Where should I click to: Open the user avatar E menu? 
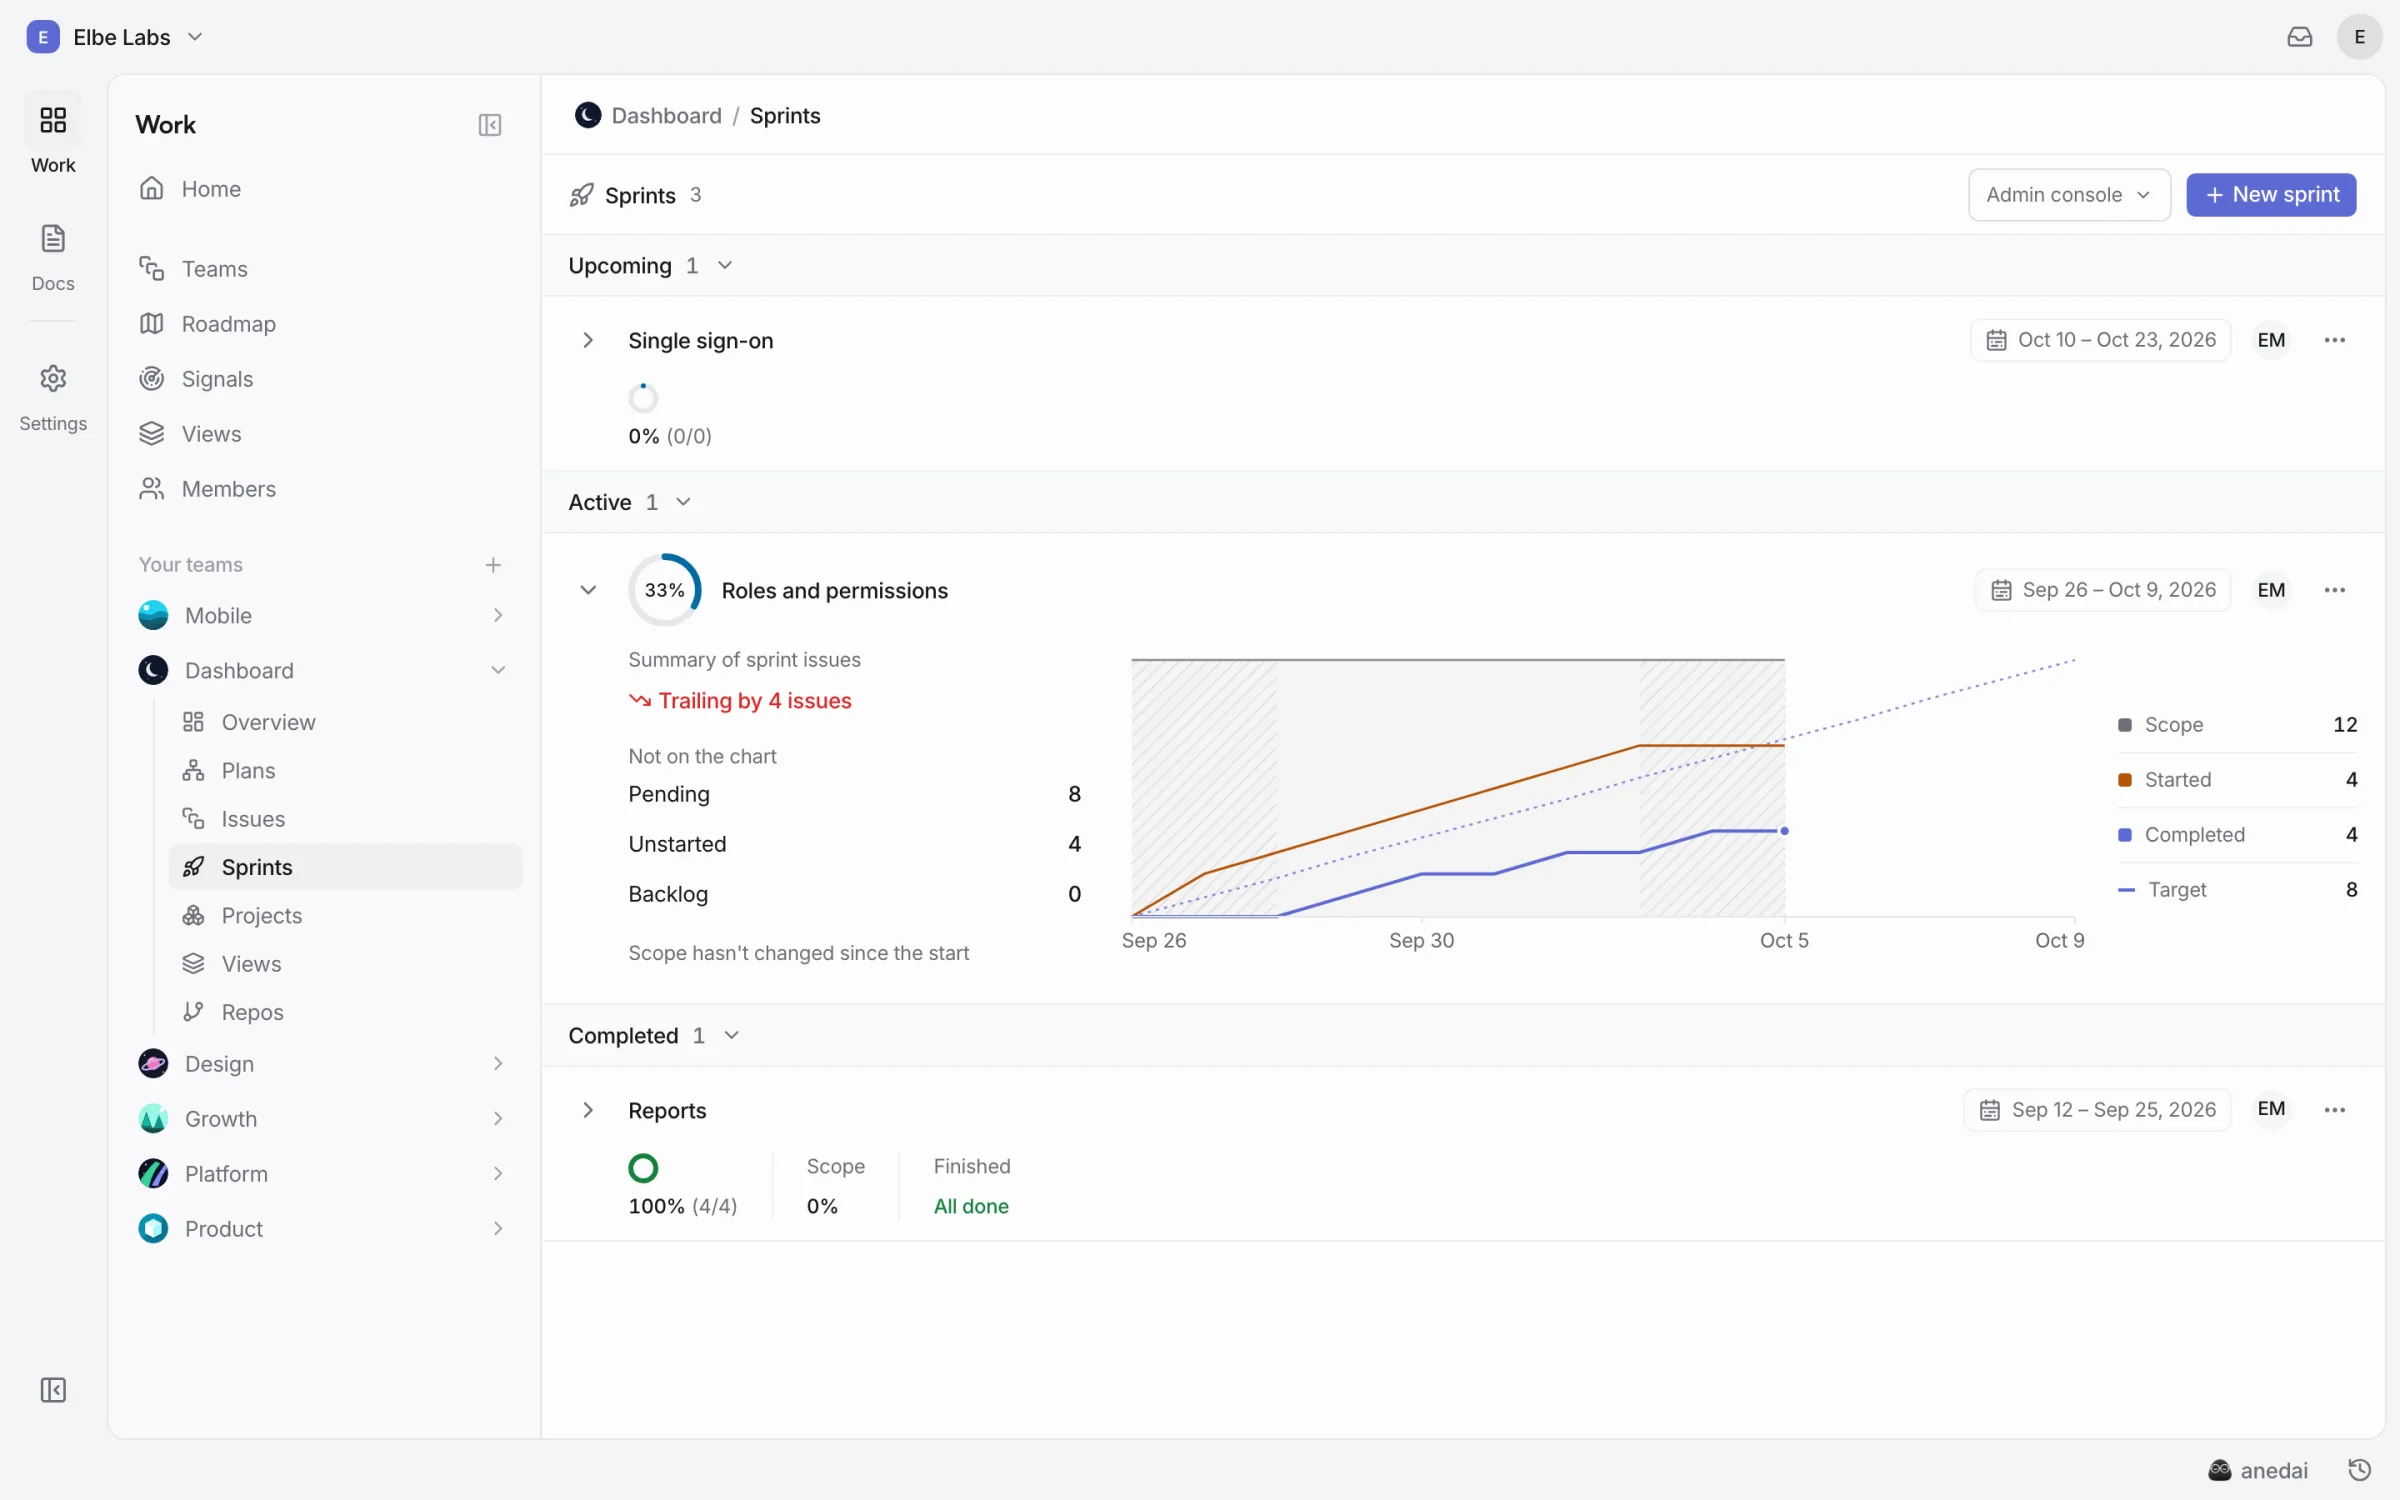(x=2359, y=37)
